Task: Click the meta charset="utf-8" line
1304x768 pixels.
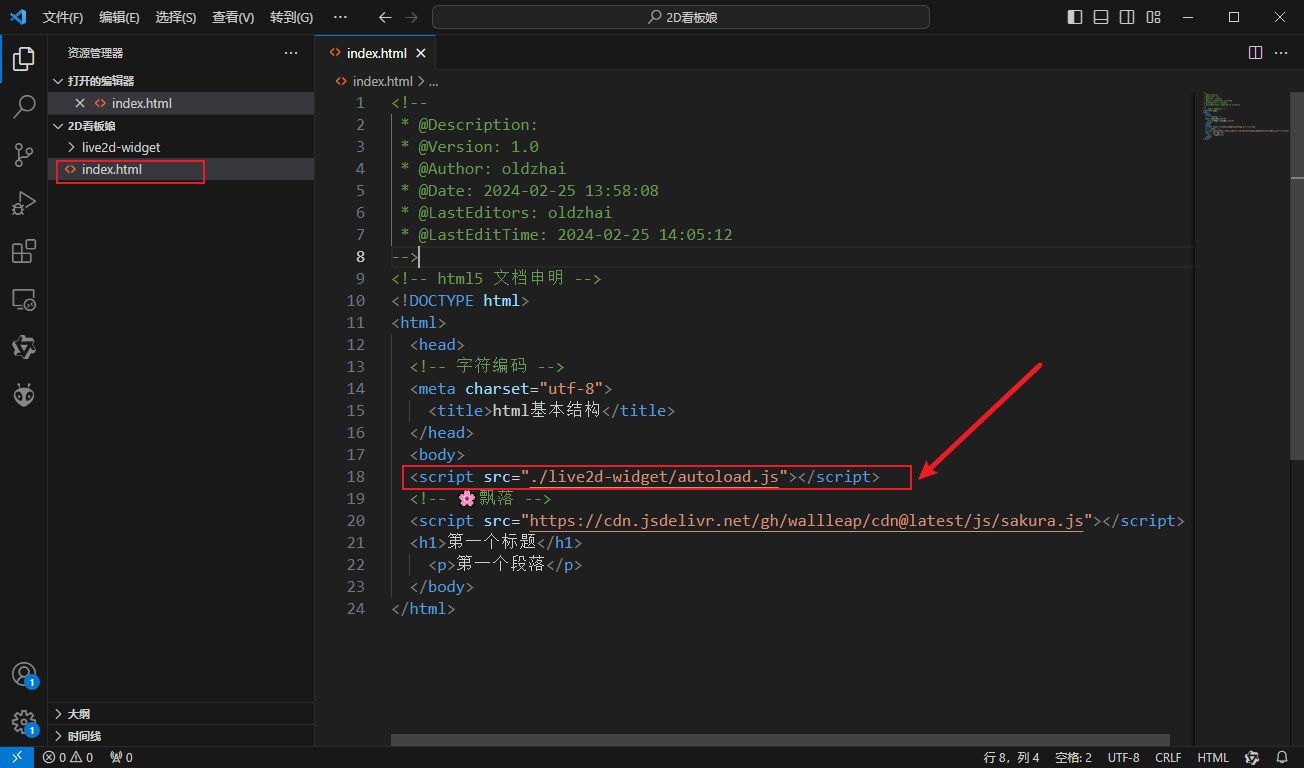Action: point(510,389)
